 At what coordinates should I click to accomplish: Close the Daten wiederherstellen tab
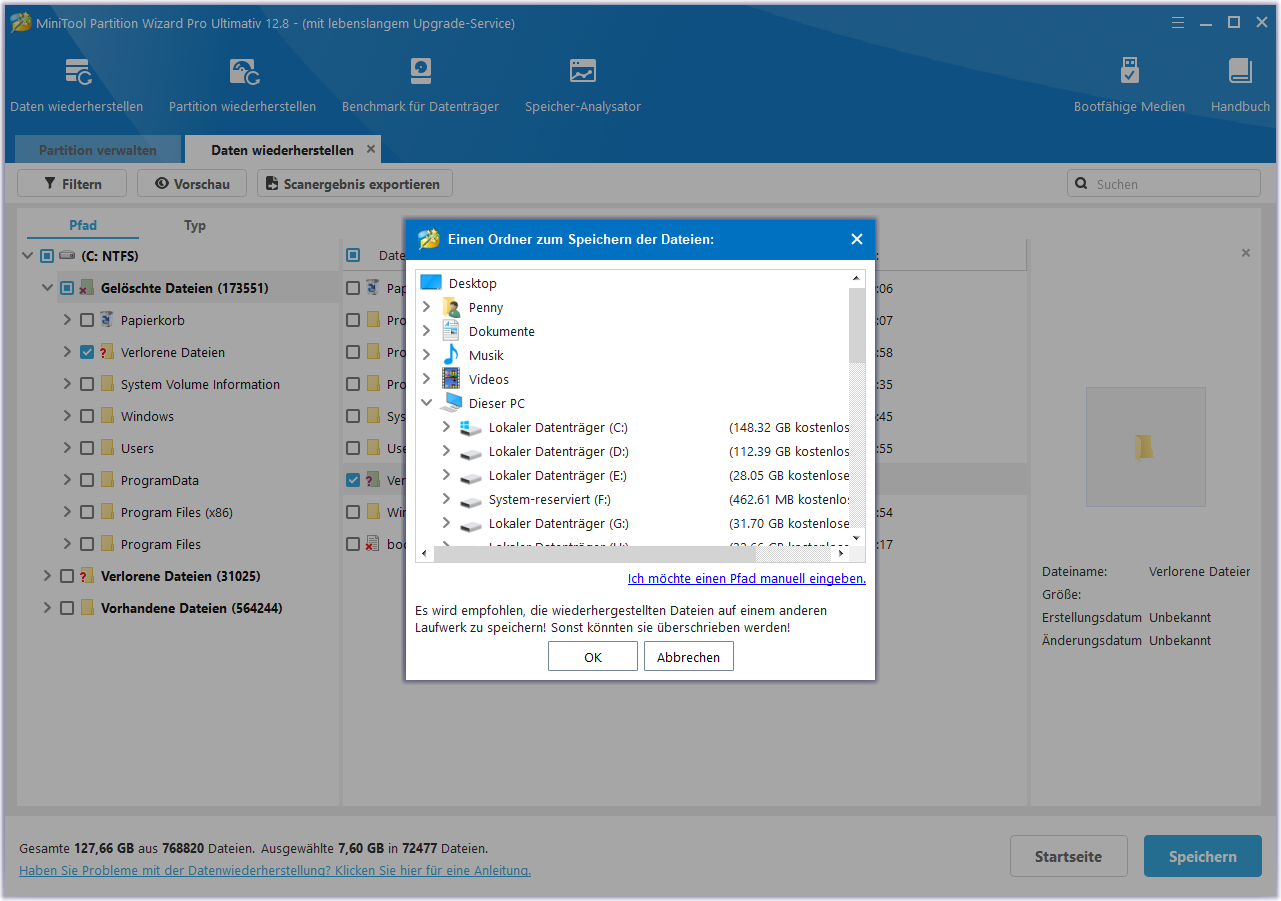coord(371,149)
